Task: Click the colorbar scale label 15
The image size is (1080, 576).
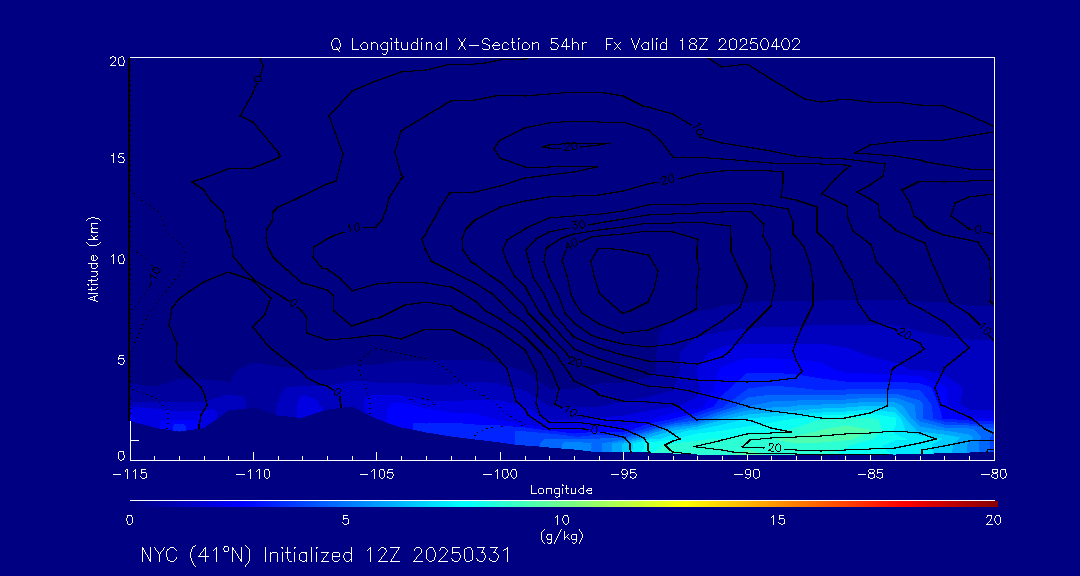Action: (778, 521)
